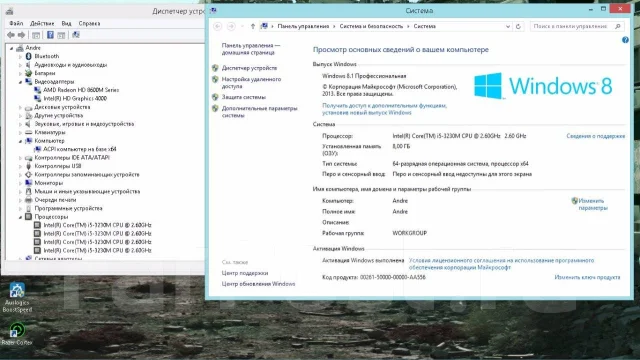Click Изменить параметры link
This screenshot has width=640, height=360.
(x=593, y=204)
